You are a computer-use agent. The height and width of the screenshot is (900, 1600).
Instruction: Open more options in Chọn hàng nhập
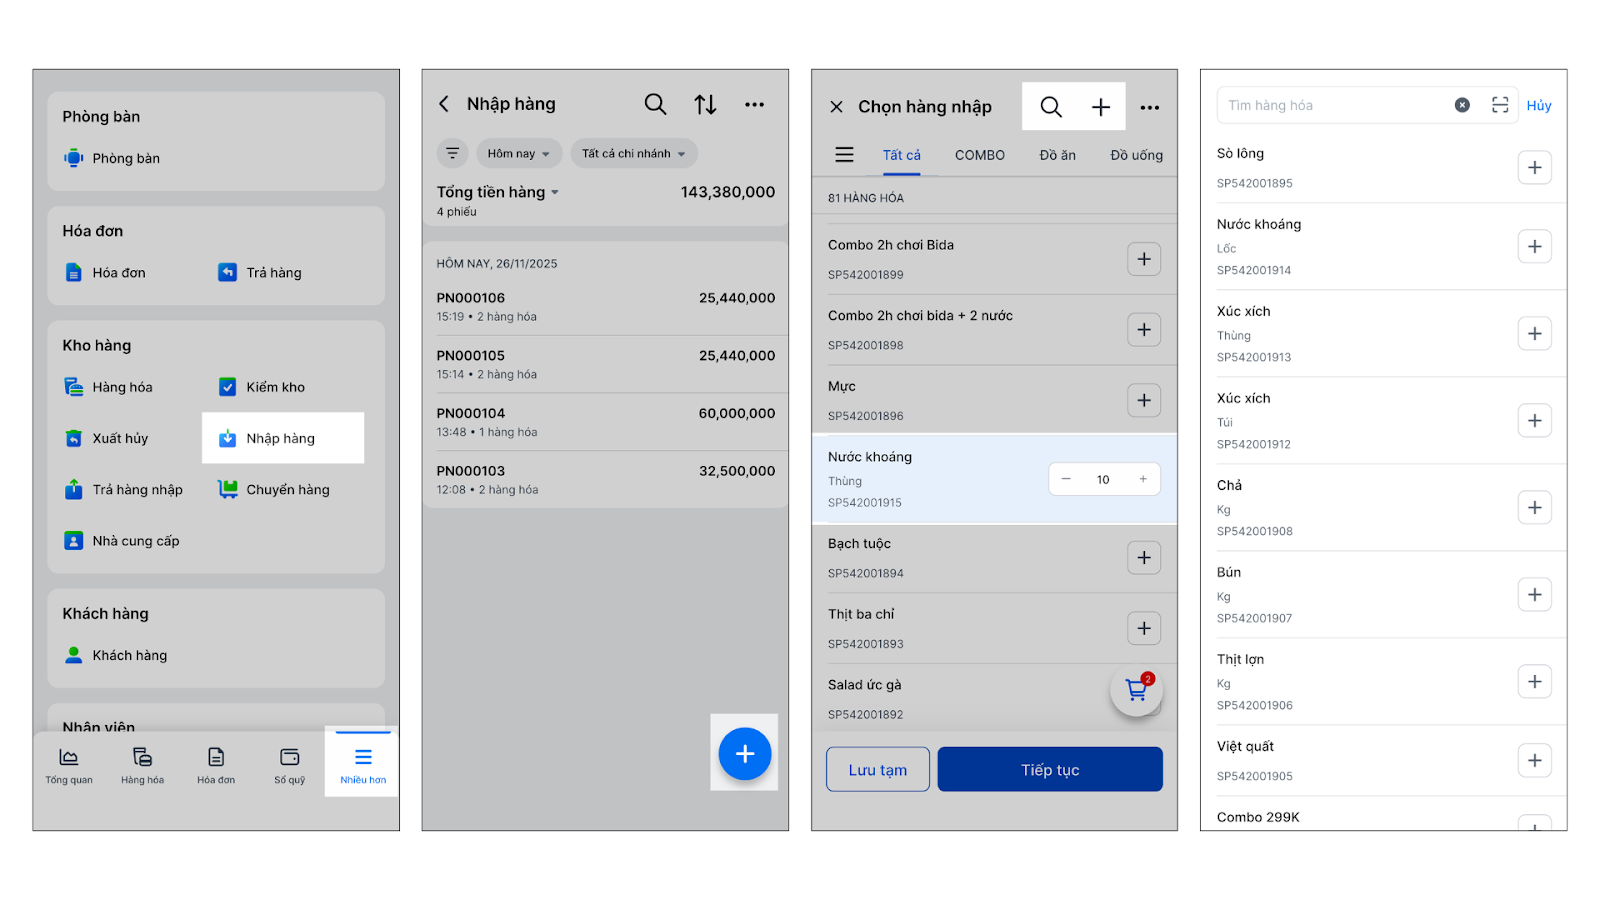(1150, 107)
